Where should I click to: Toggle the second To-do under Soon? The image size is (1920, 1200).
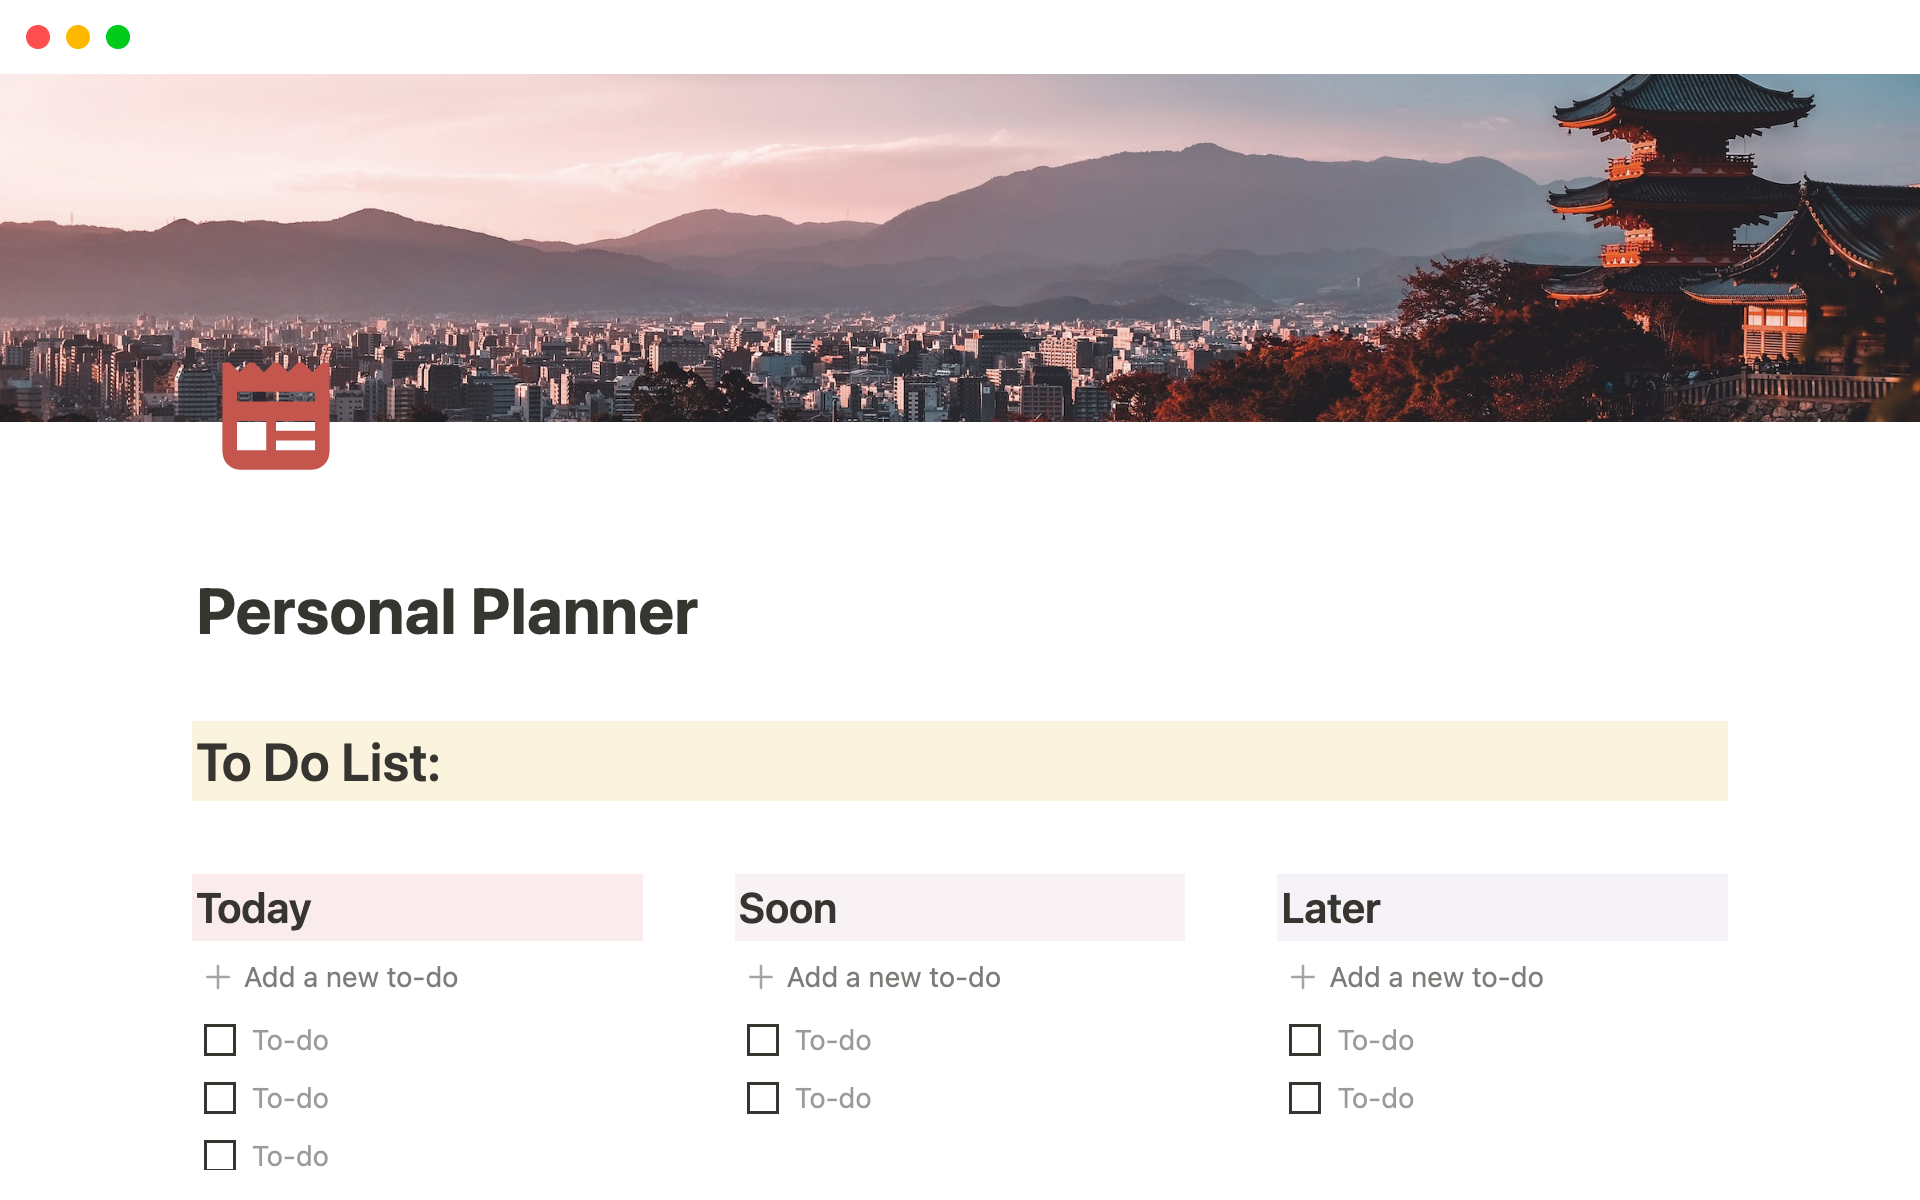pyautogui.click(x=763, y=1098)
